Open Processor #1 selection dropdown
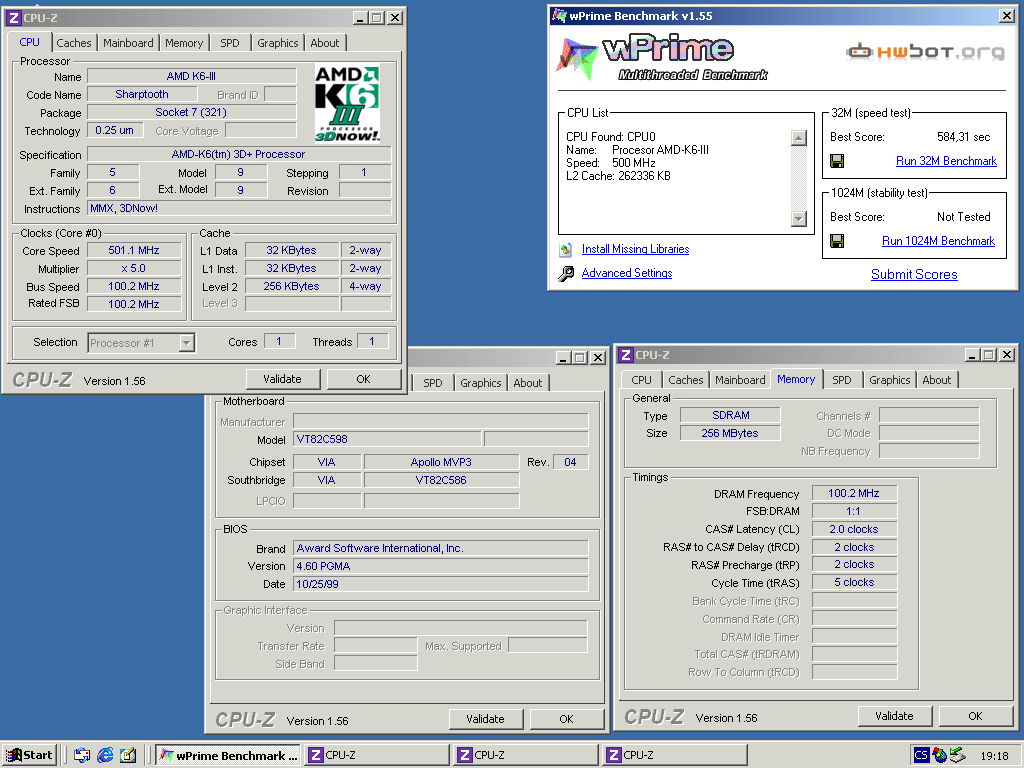 pos(187,343)
